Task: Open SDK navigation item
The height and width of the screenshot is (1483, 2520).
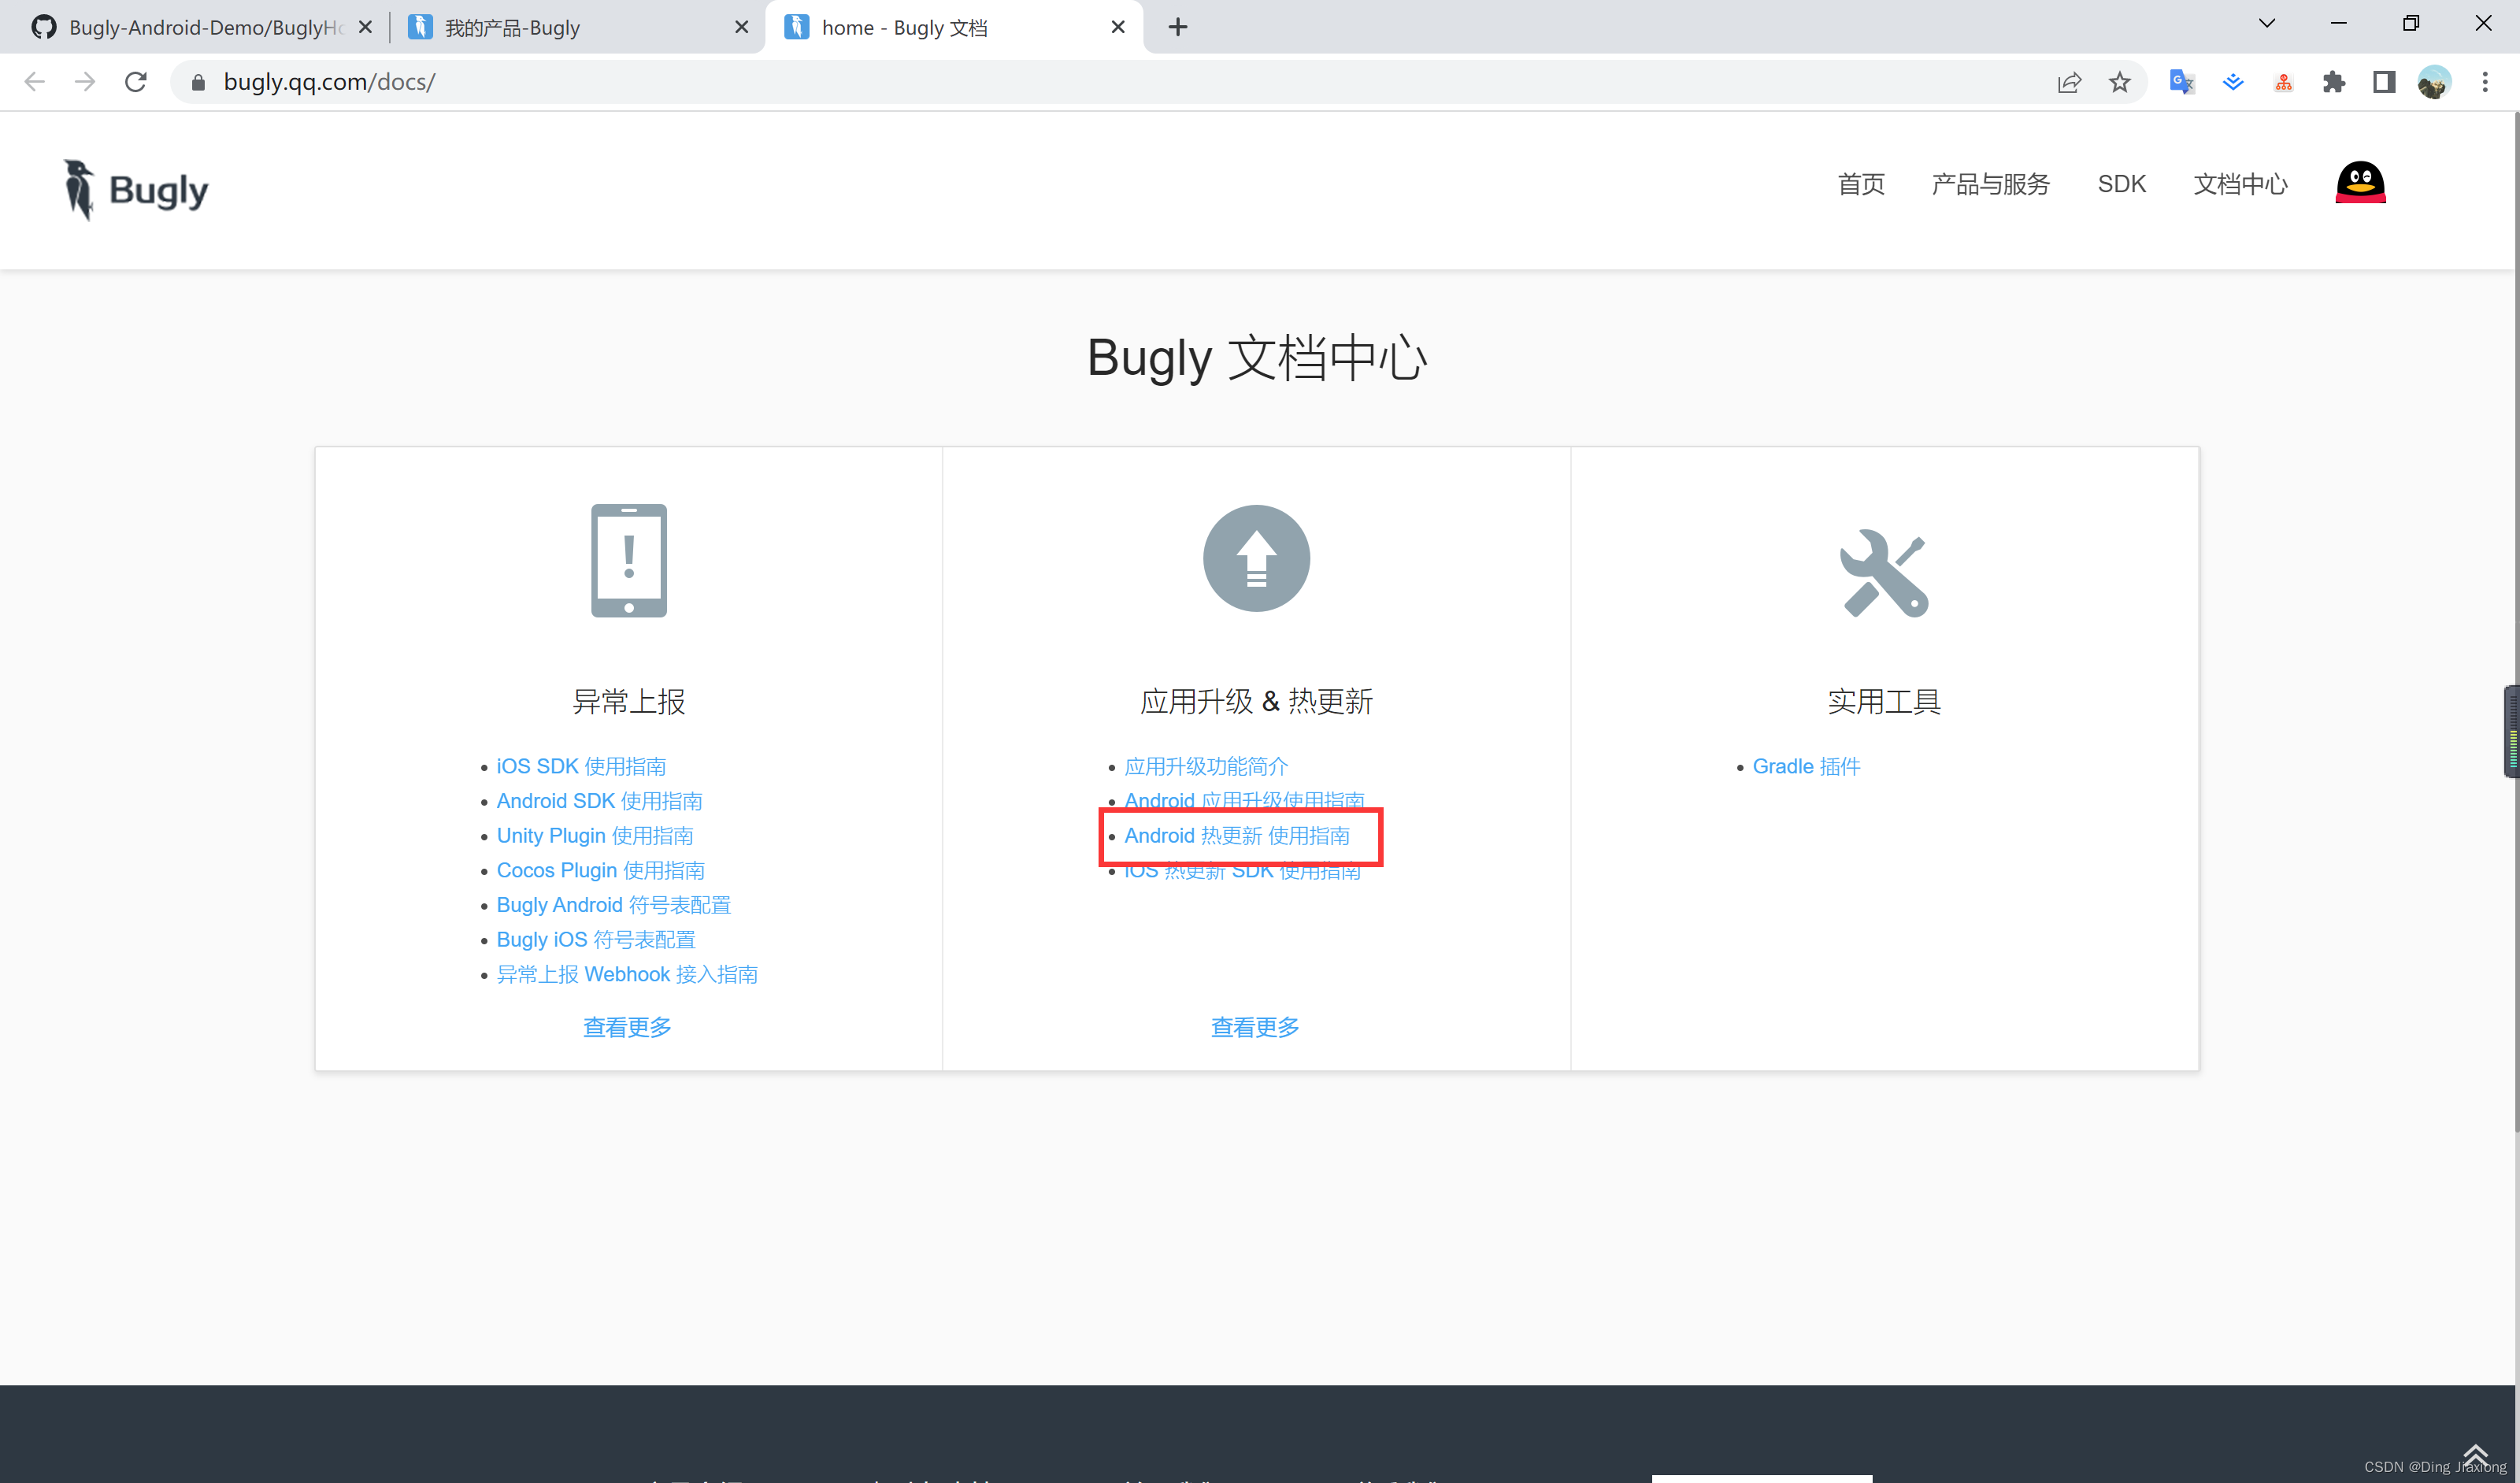Action: [2121, 184]
